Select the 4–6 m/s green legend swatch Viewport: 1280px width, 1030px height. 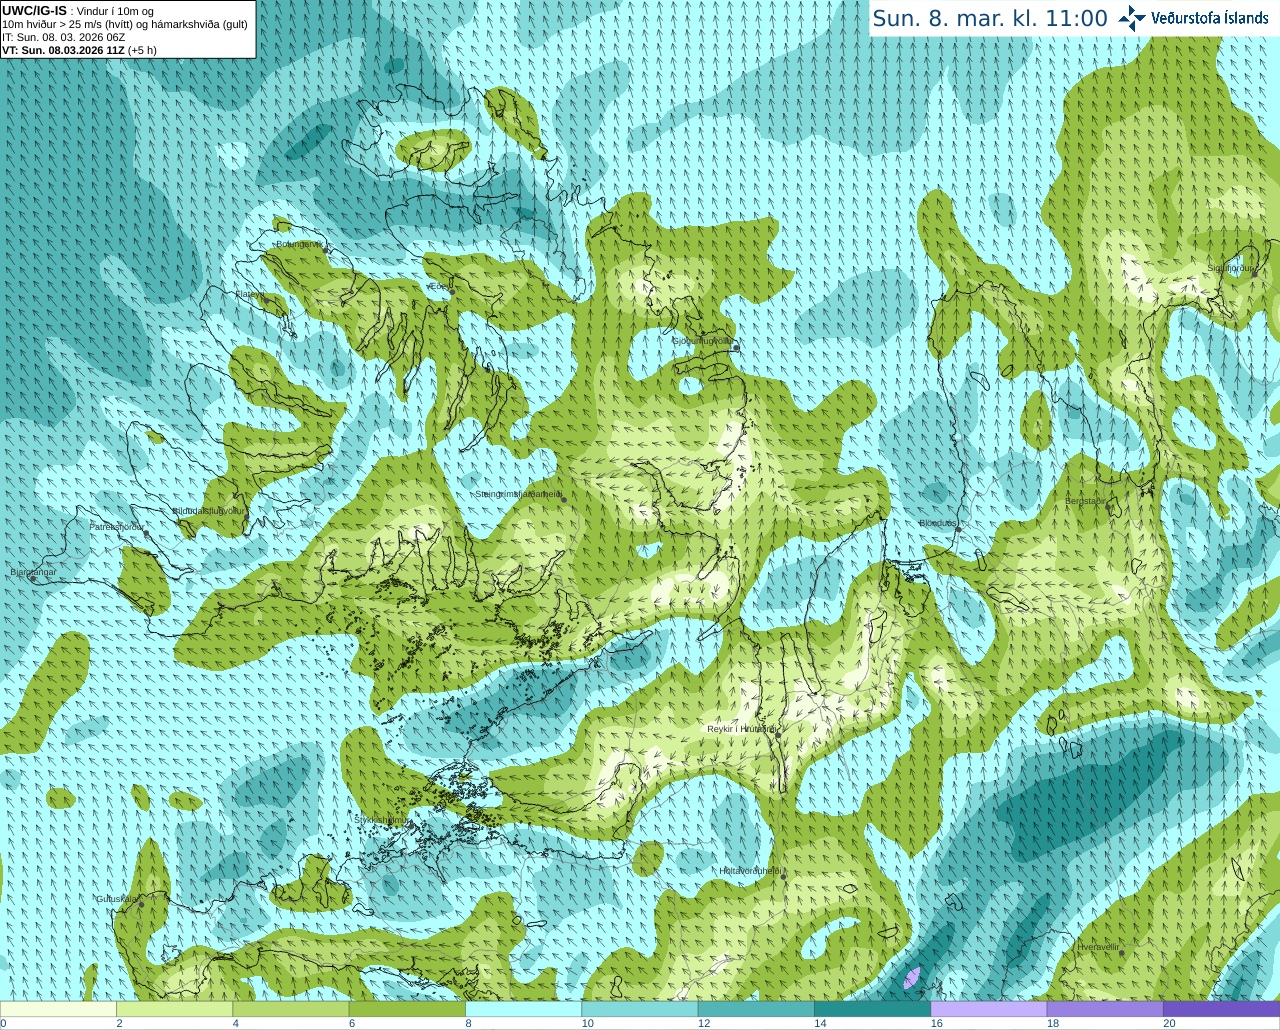pyautogui.click(x=291, y=1009)
